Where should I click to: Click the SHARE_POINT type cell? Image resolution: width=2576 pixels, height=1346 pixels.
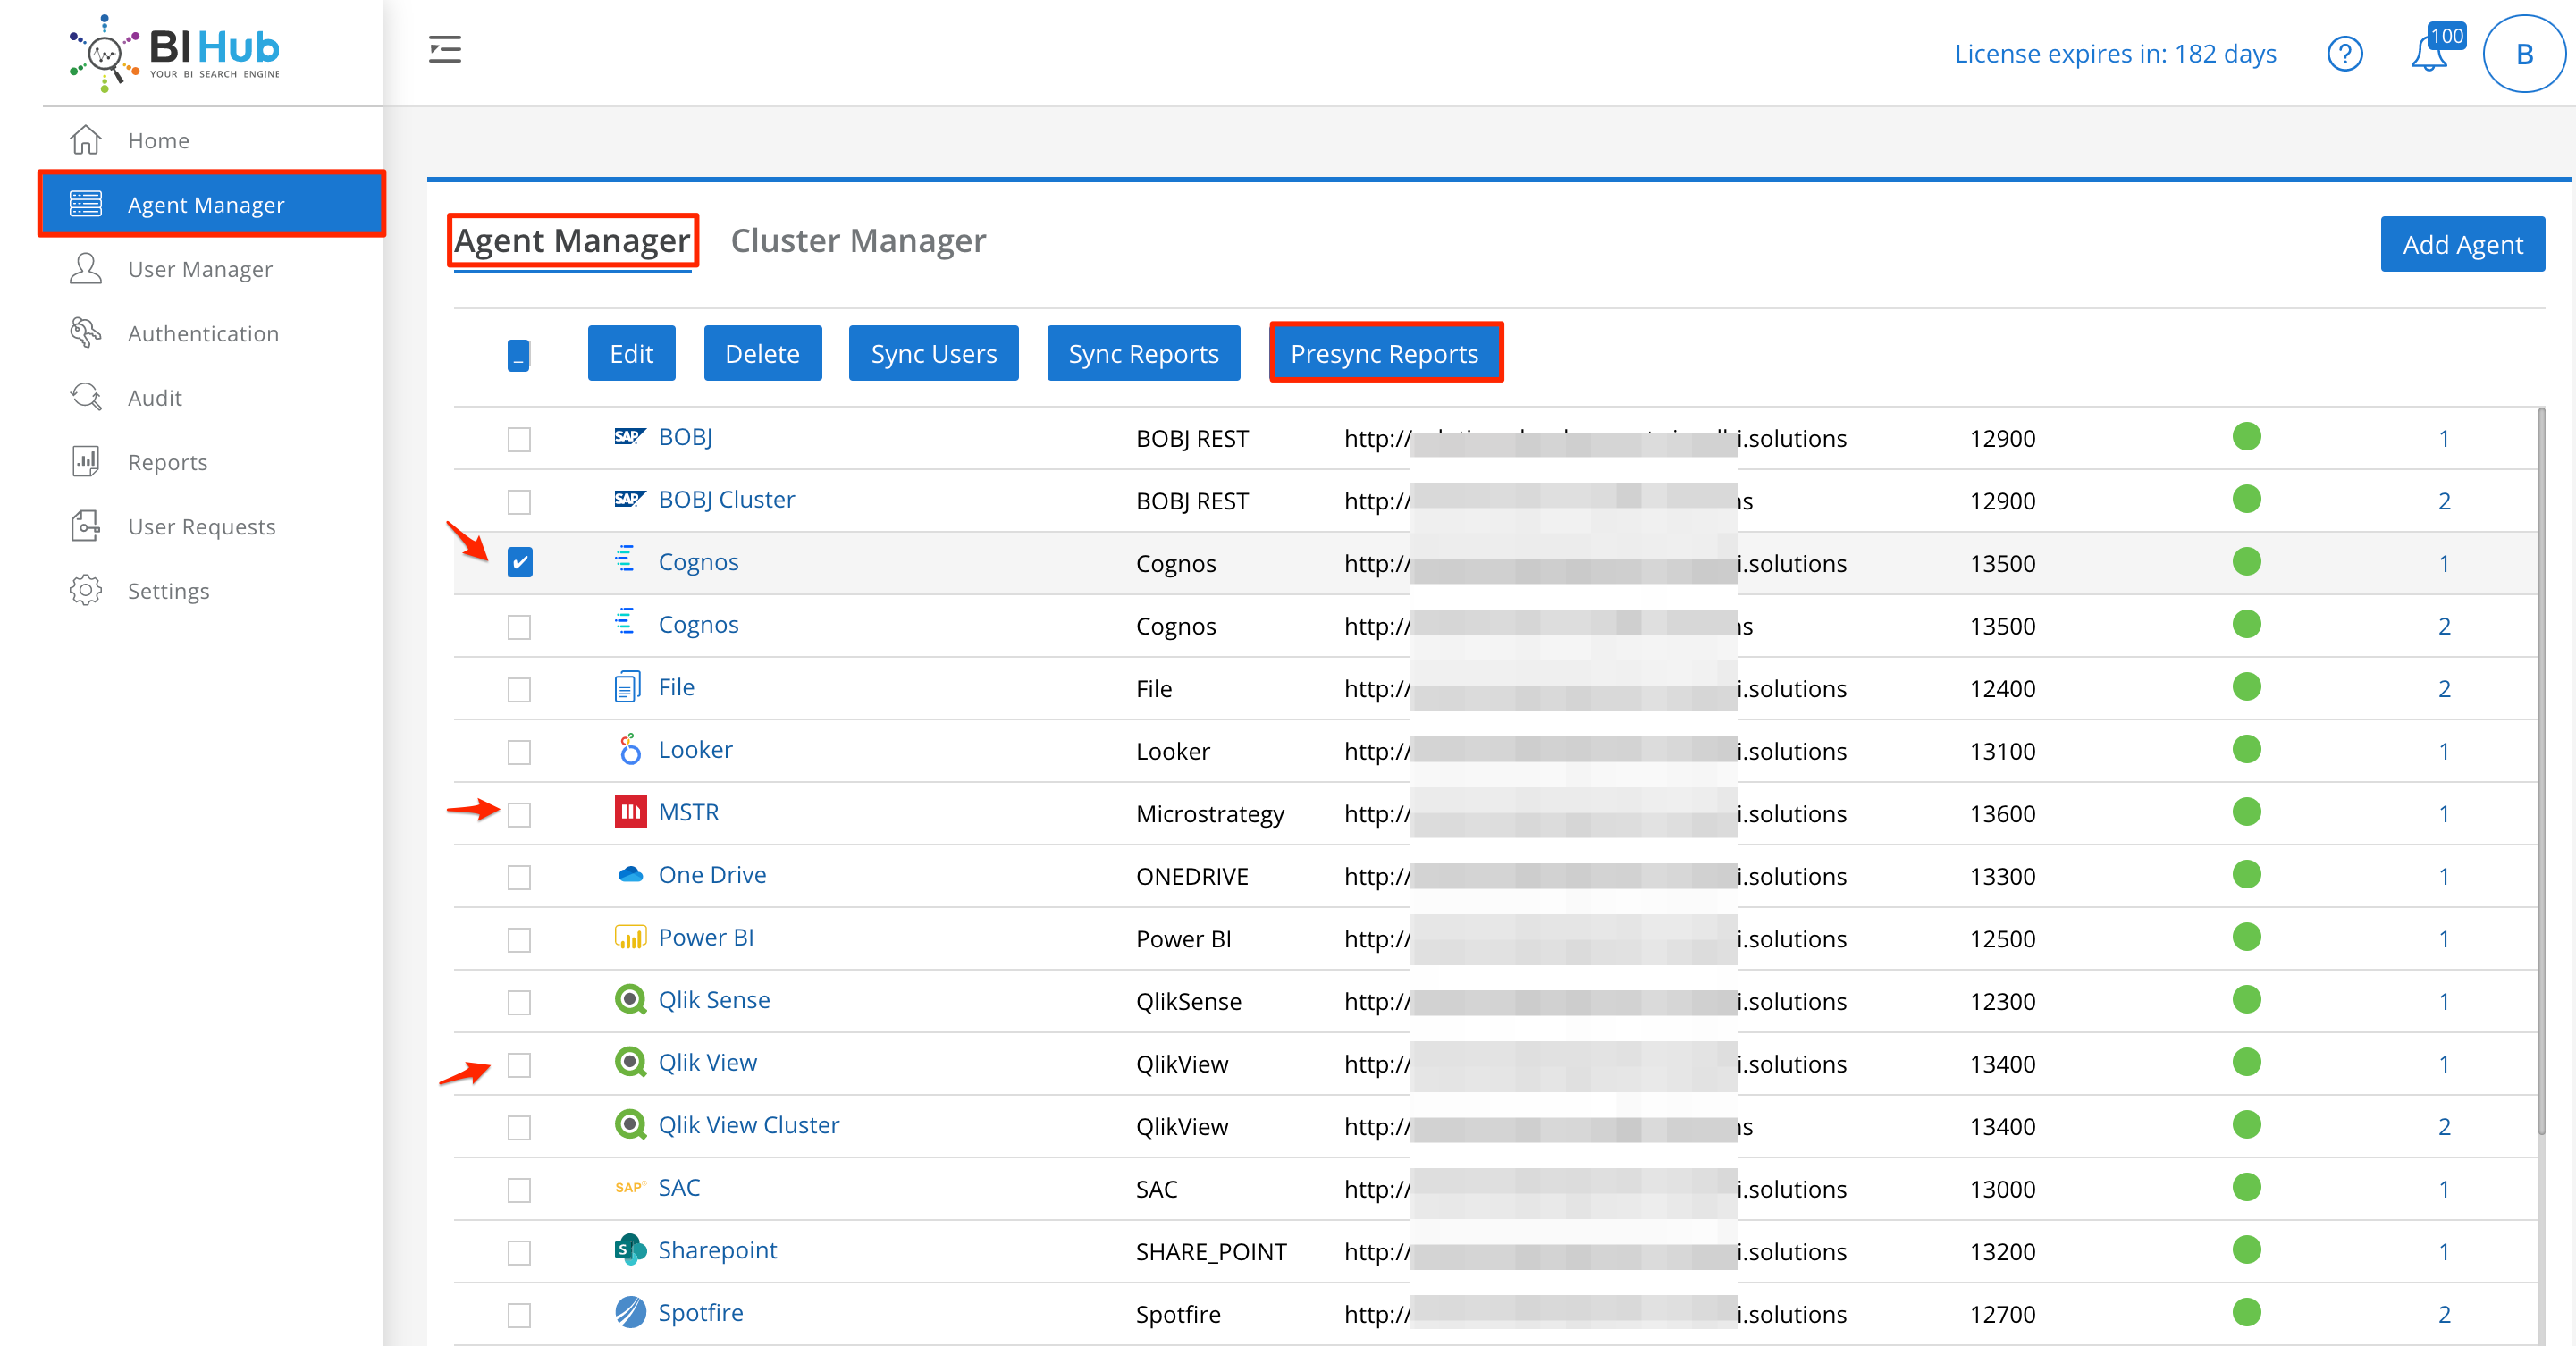click(1210, 1252)
